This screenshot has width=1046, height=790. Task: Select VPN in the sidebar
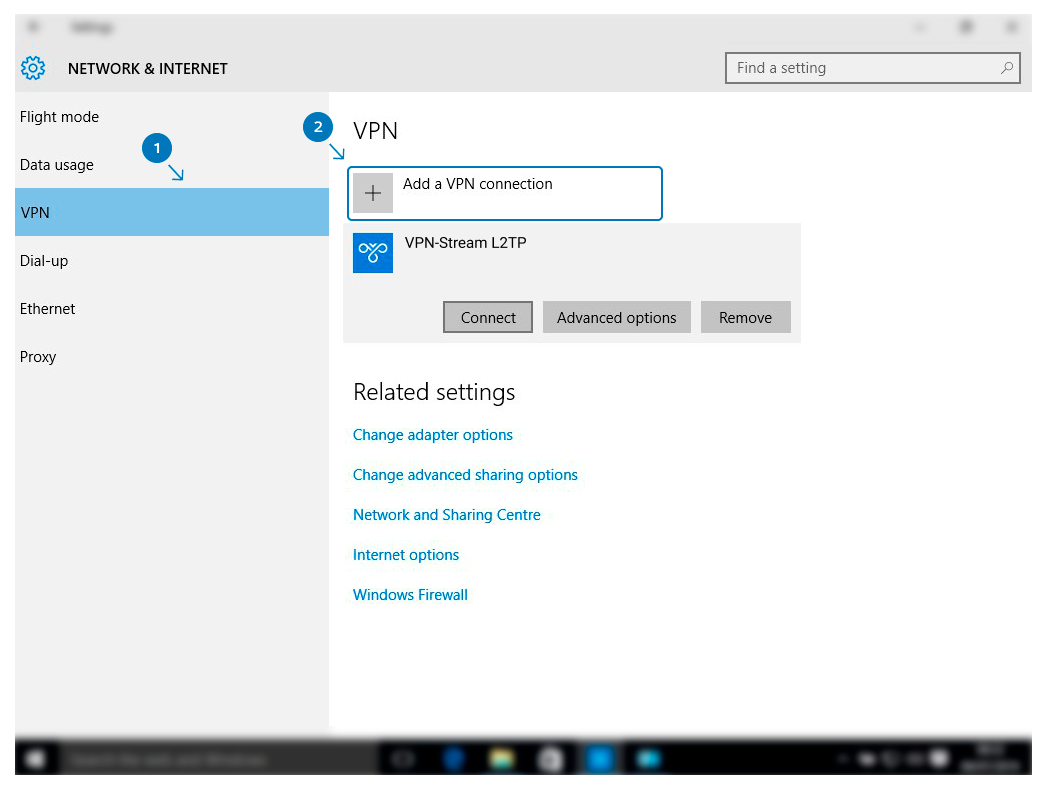tap(172, 212)
